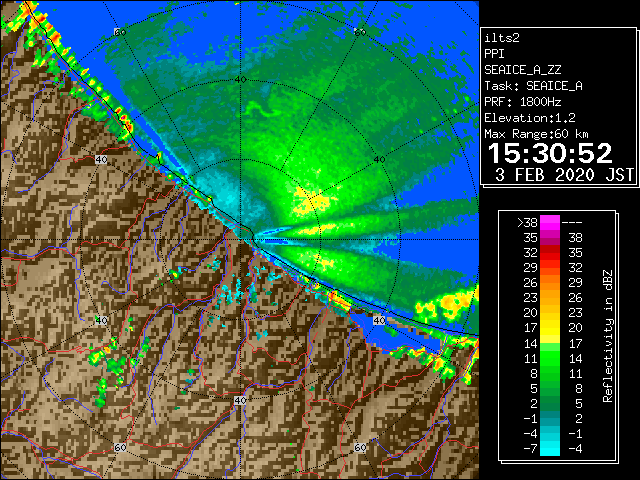Pick the magenta swatch beside ">38"
This screenshot has width=640, height=480.
coord(550,223)
